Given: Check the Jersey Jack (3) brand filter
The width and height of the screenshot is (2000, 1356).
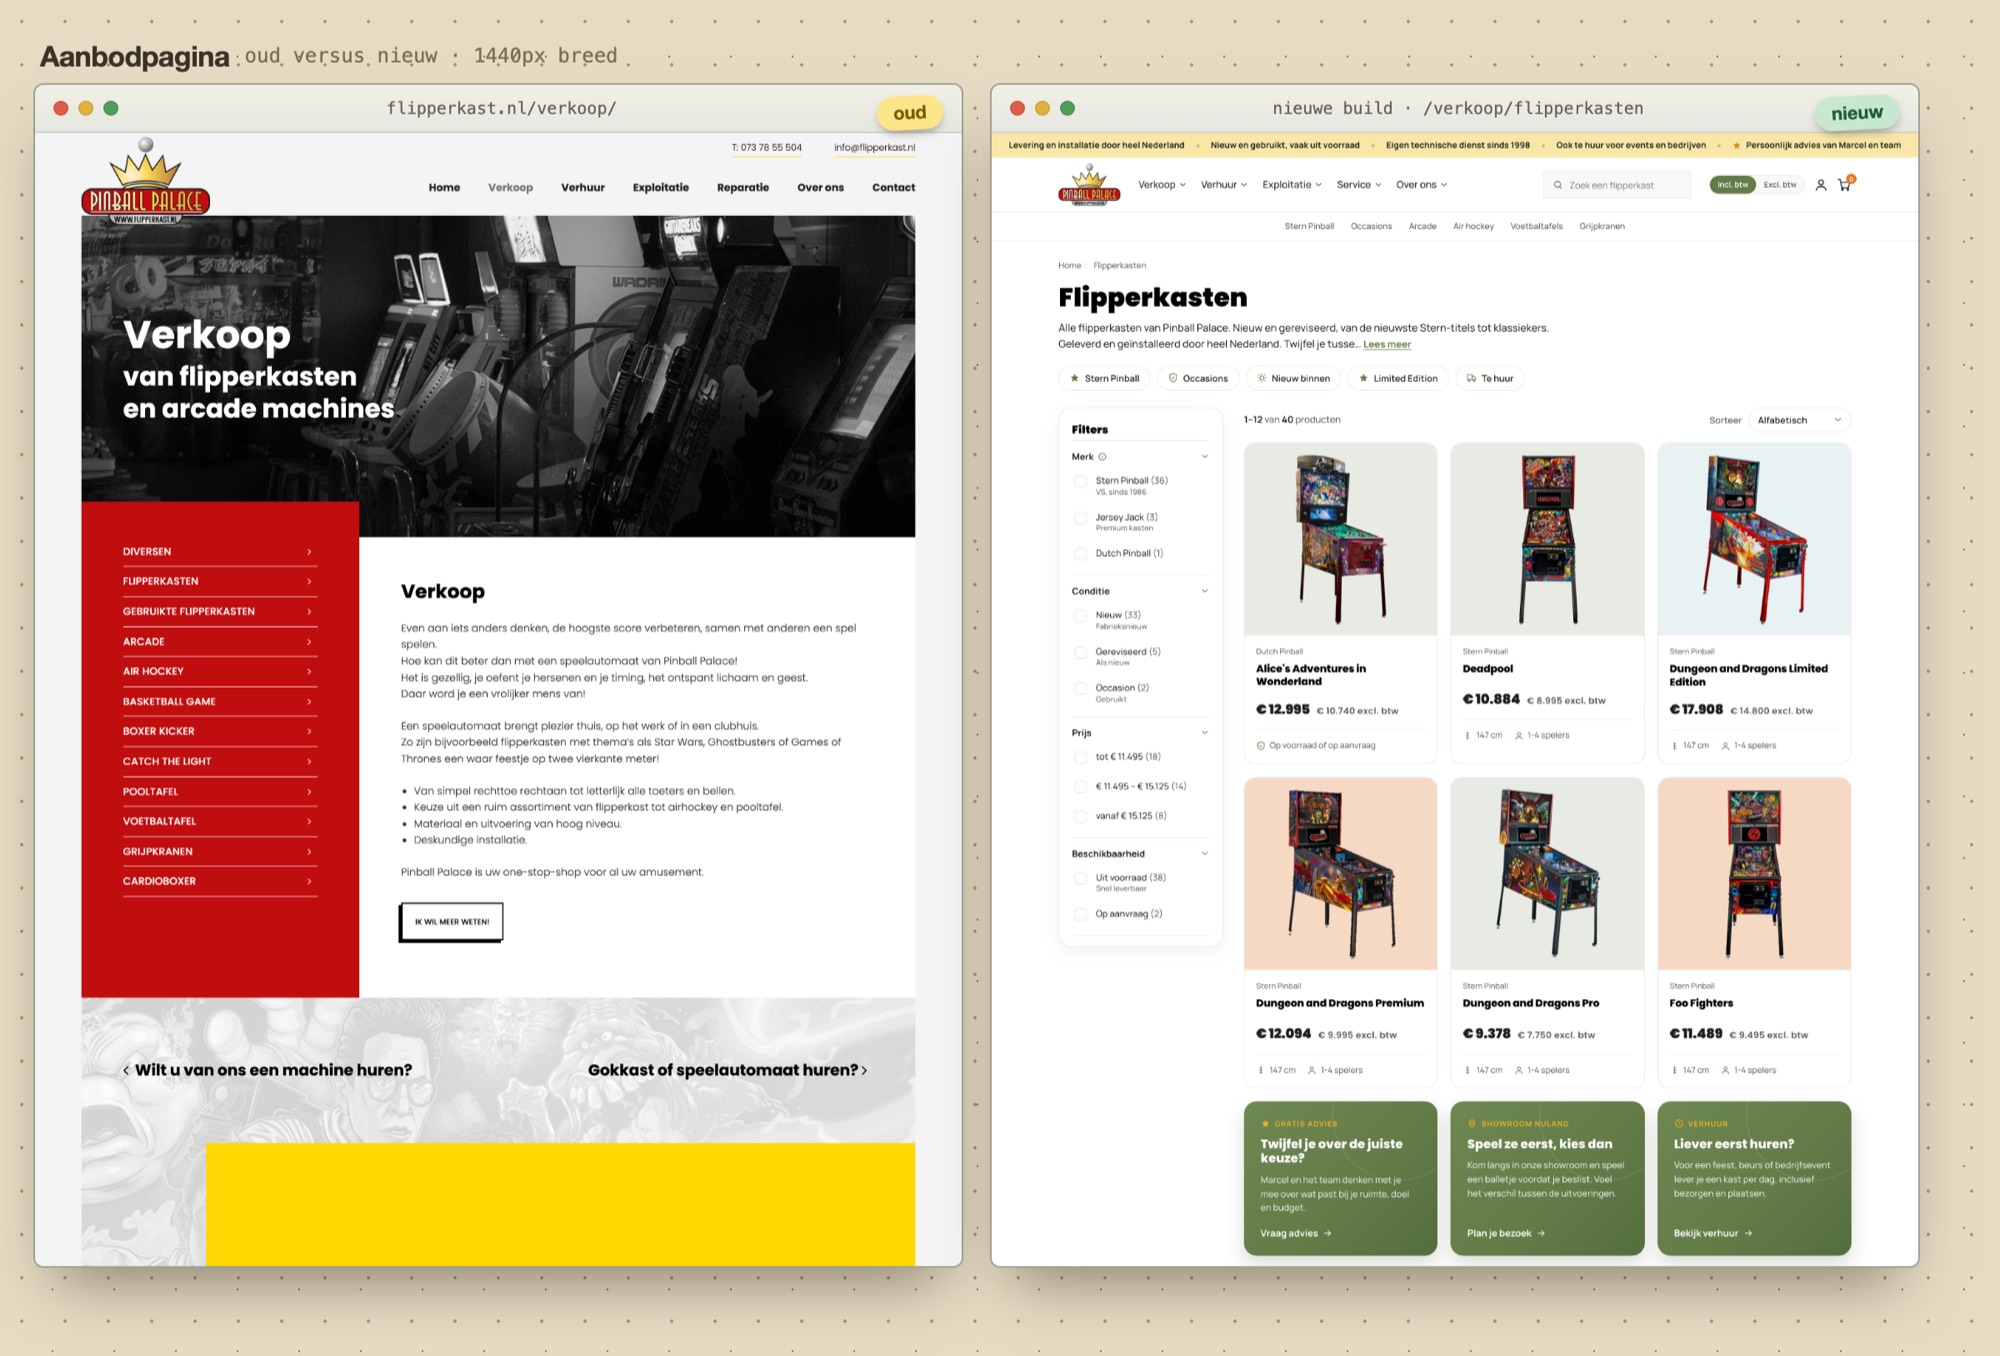Looking at the screenshot, I should click(1080, 518).
